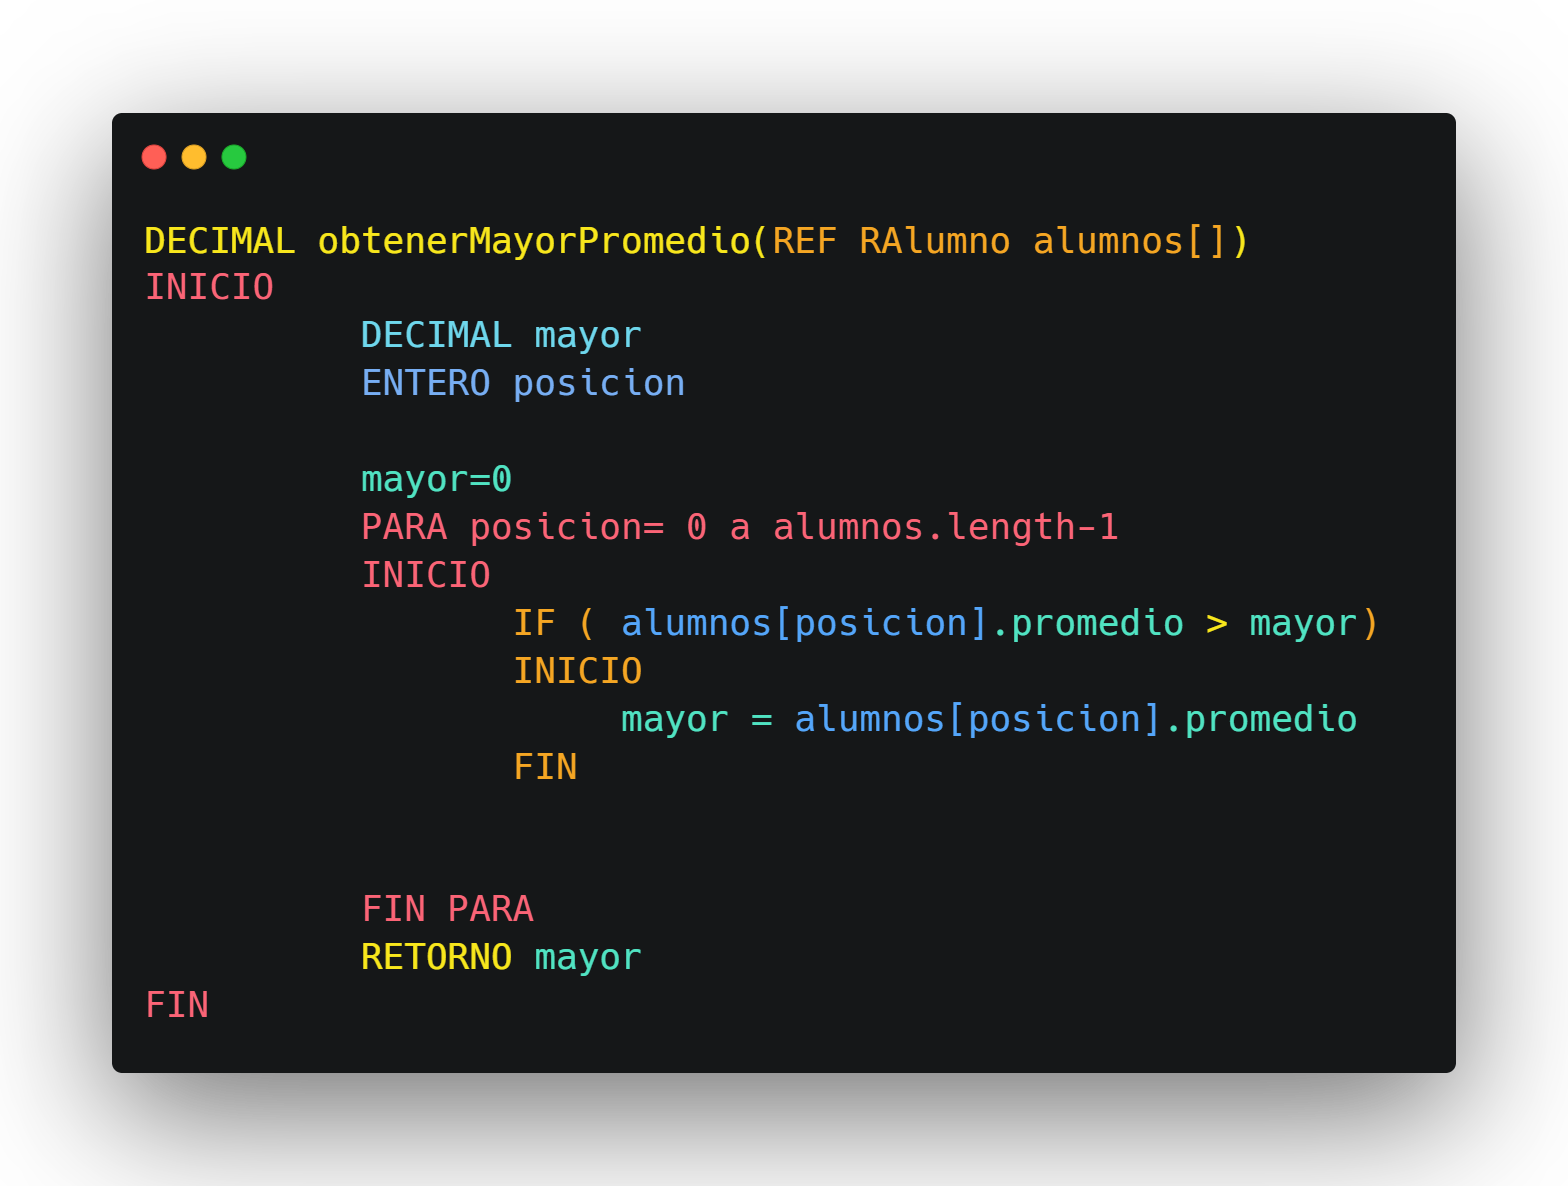Click the alumnos.length-1 expression

click(945, 527)
